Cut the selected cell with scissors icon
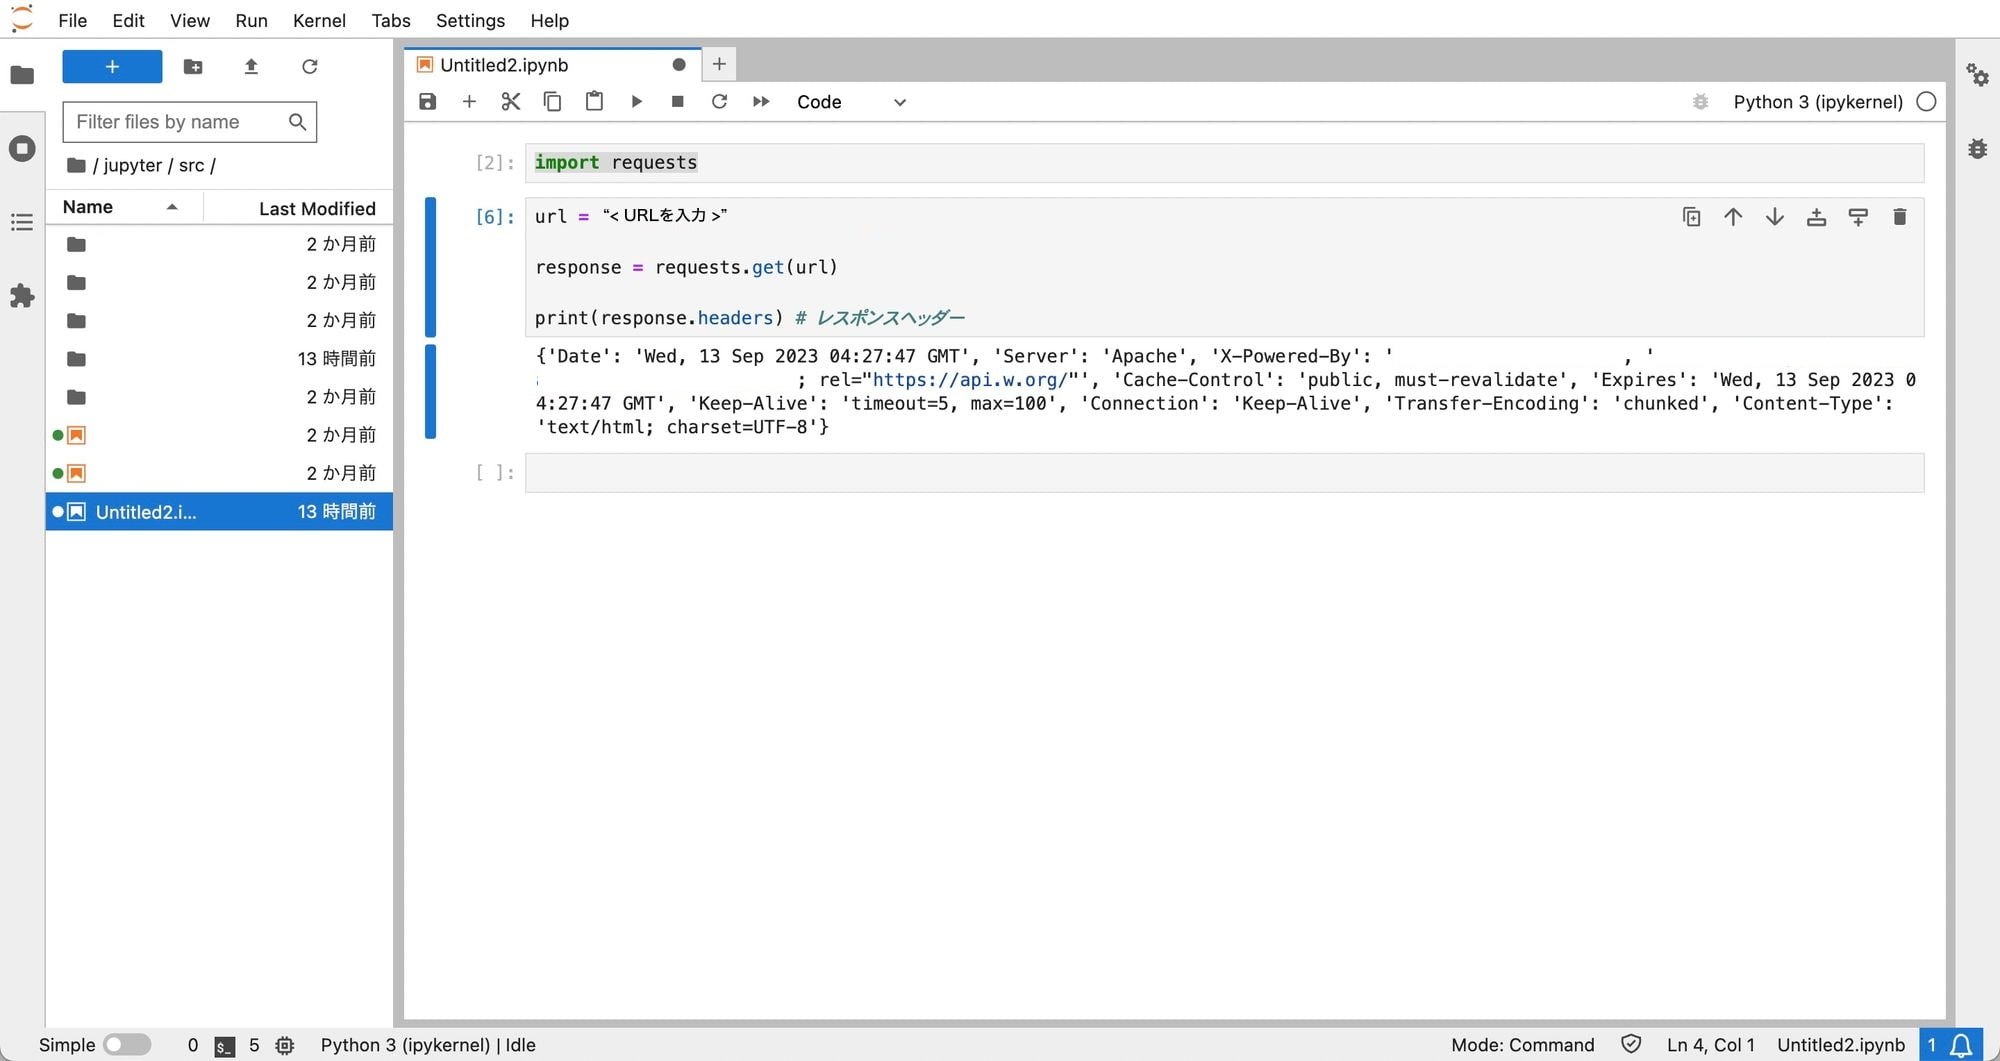The width and height of the screenshot is (2000, 1061). coord(511,102)
